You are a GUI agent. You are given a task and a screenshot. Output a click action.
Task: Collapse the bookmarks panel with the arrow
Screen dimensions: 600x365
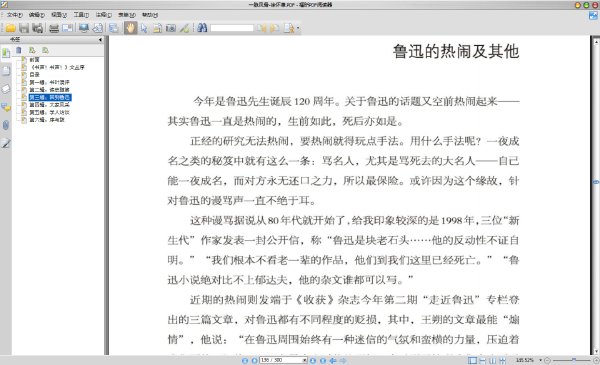tap(100, 39)
